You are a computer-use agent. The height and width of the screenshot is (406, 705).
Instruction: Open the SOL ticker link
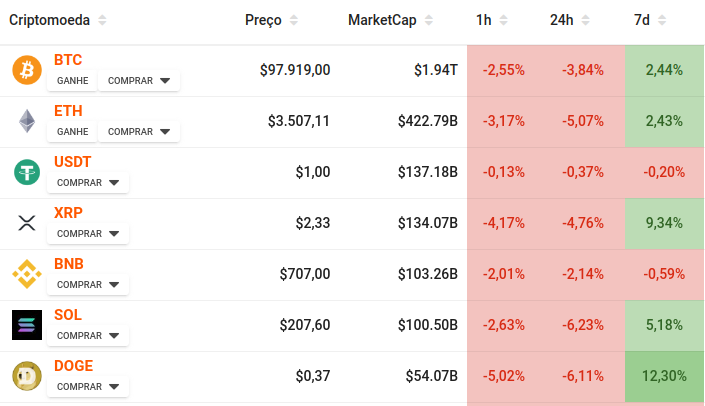(x=68, y=315)
